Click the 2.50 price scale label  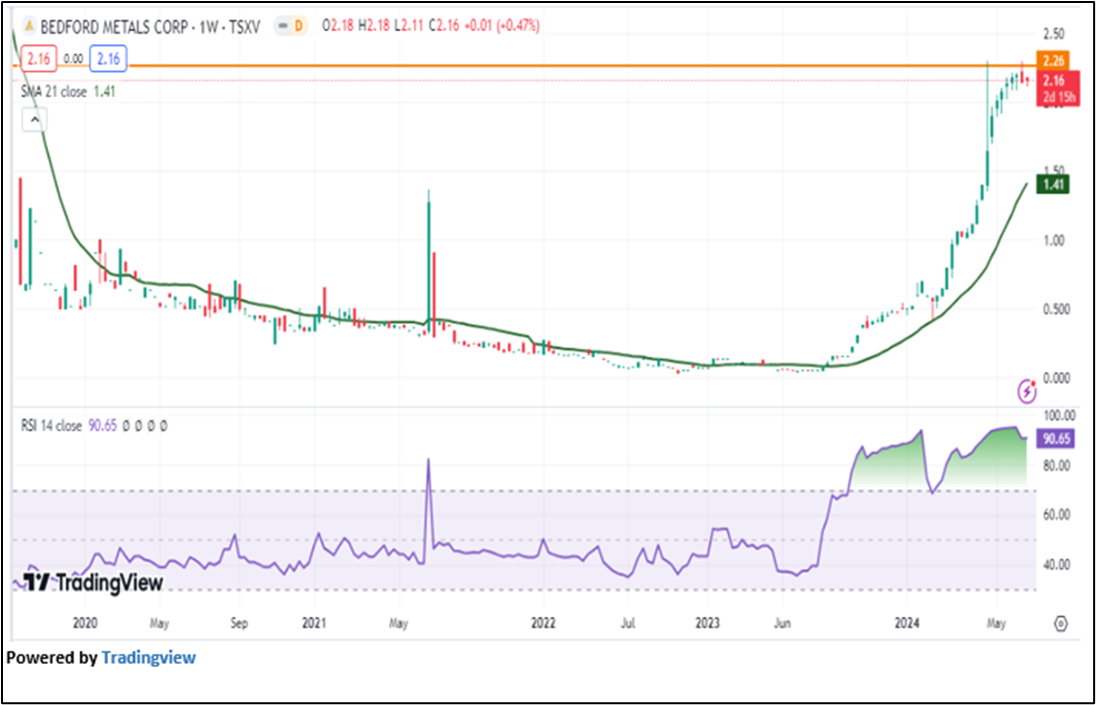1053,34
